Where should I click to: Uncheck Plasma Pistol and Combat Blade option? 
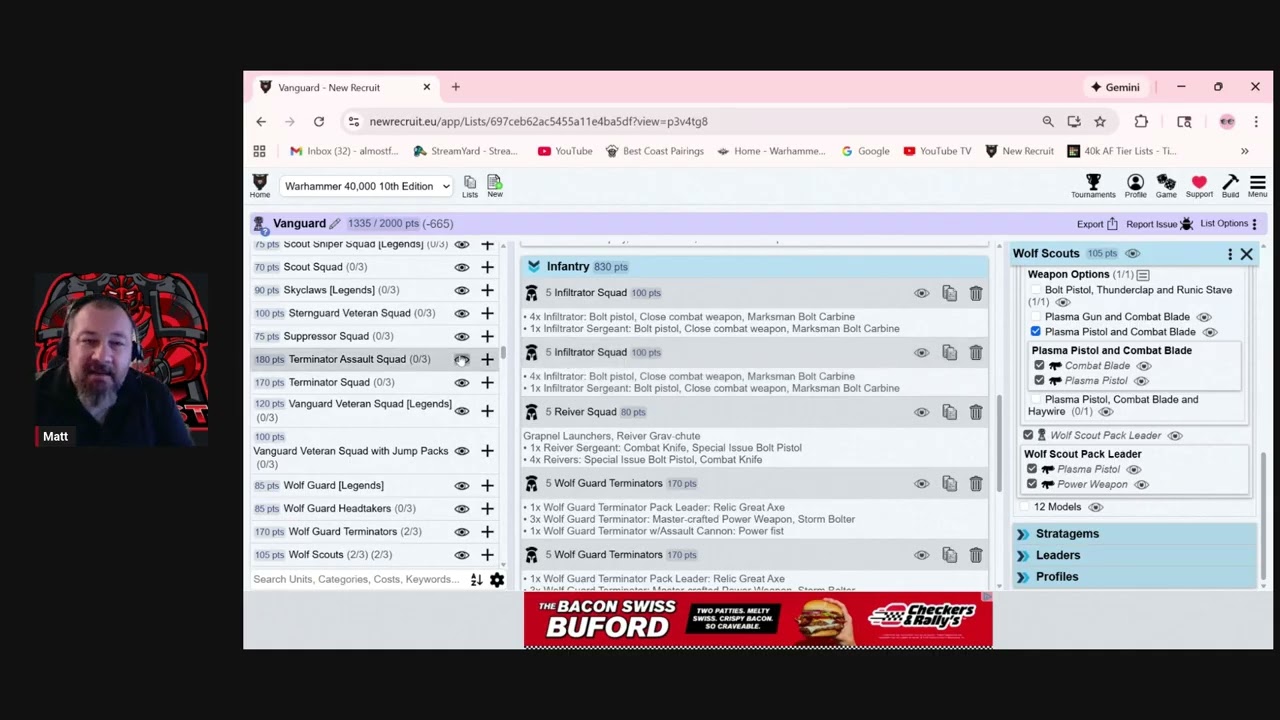pyautogui.click(x=1036, y=331)
